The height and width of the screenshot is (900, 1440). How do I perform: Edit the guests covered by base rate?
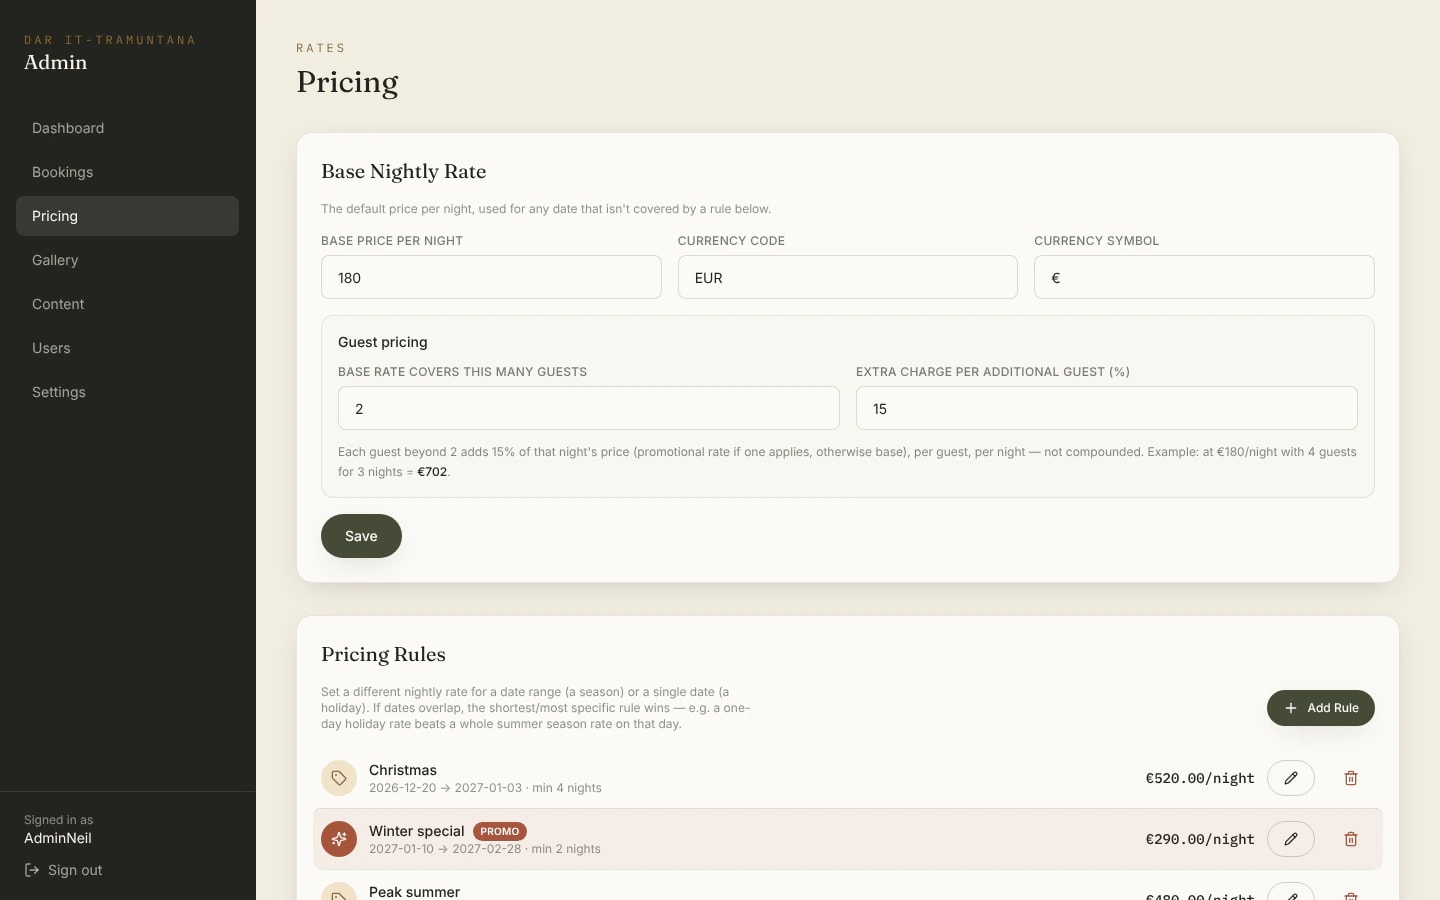coord(588,408)
